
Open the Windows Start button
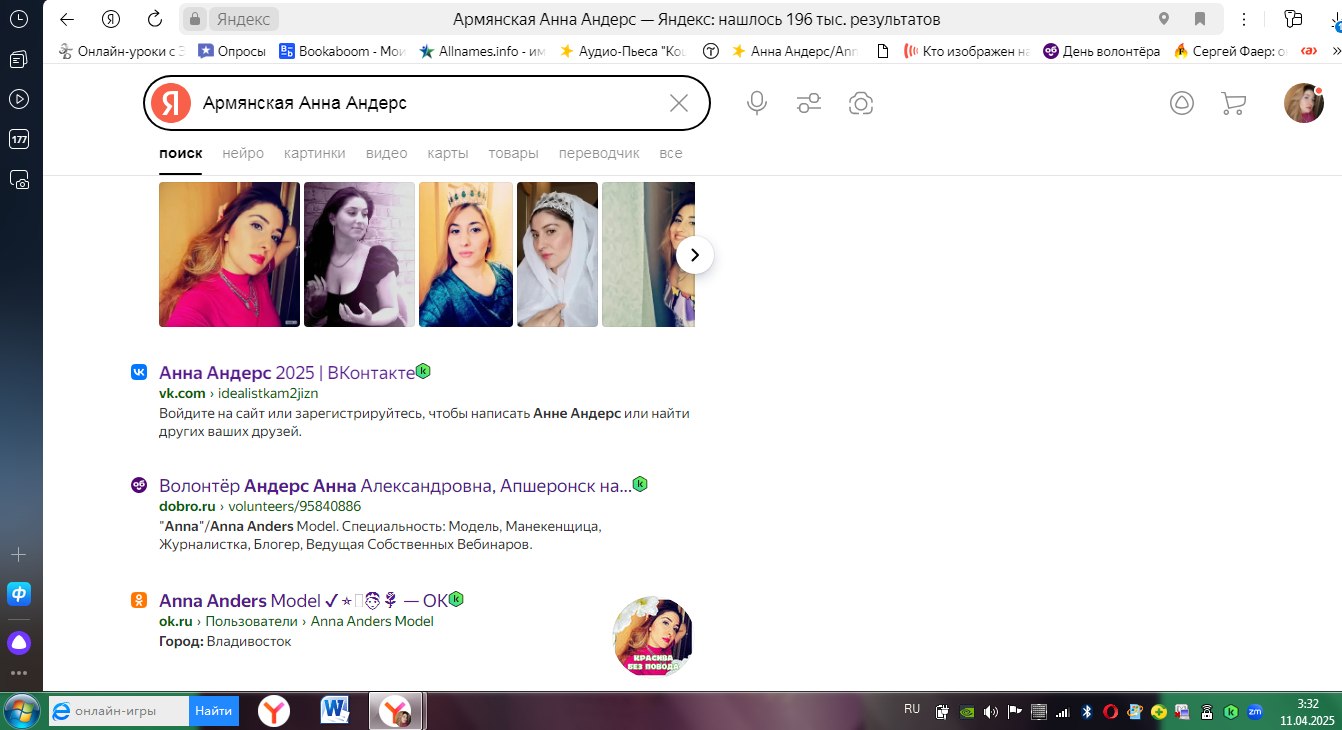(21, 711)
